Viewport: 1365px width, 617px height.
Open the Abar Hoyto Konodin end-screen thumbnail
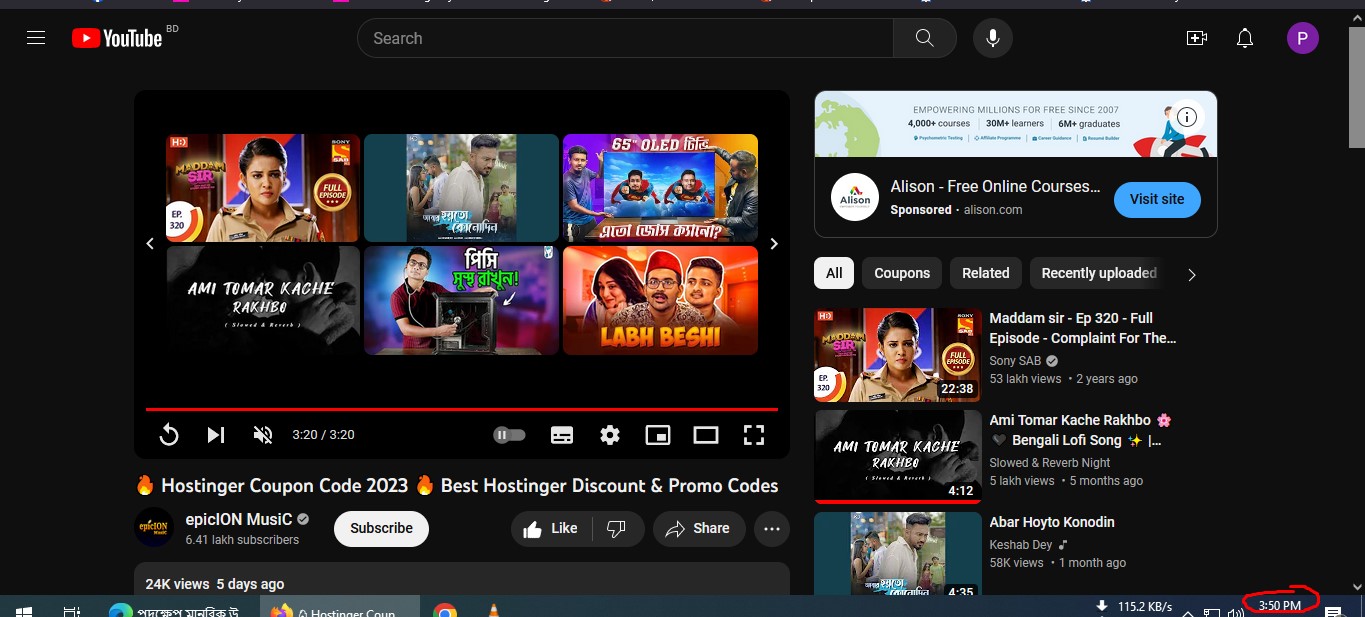click(x=461, y=188)
